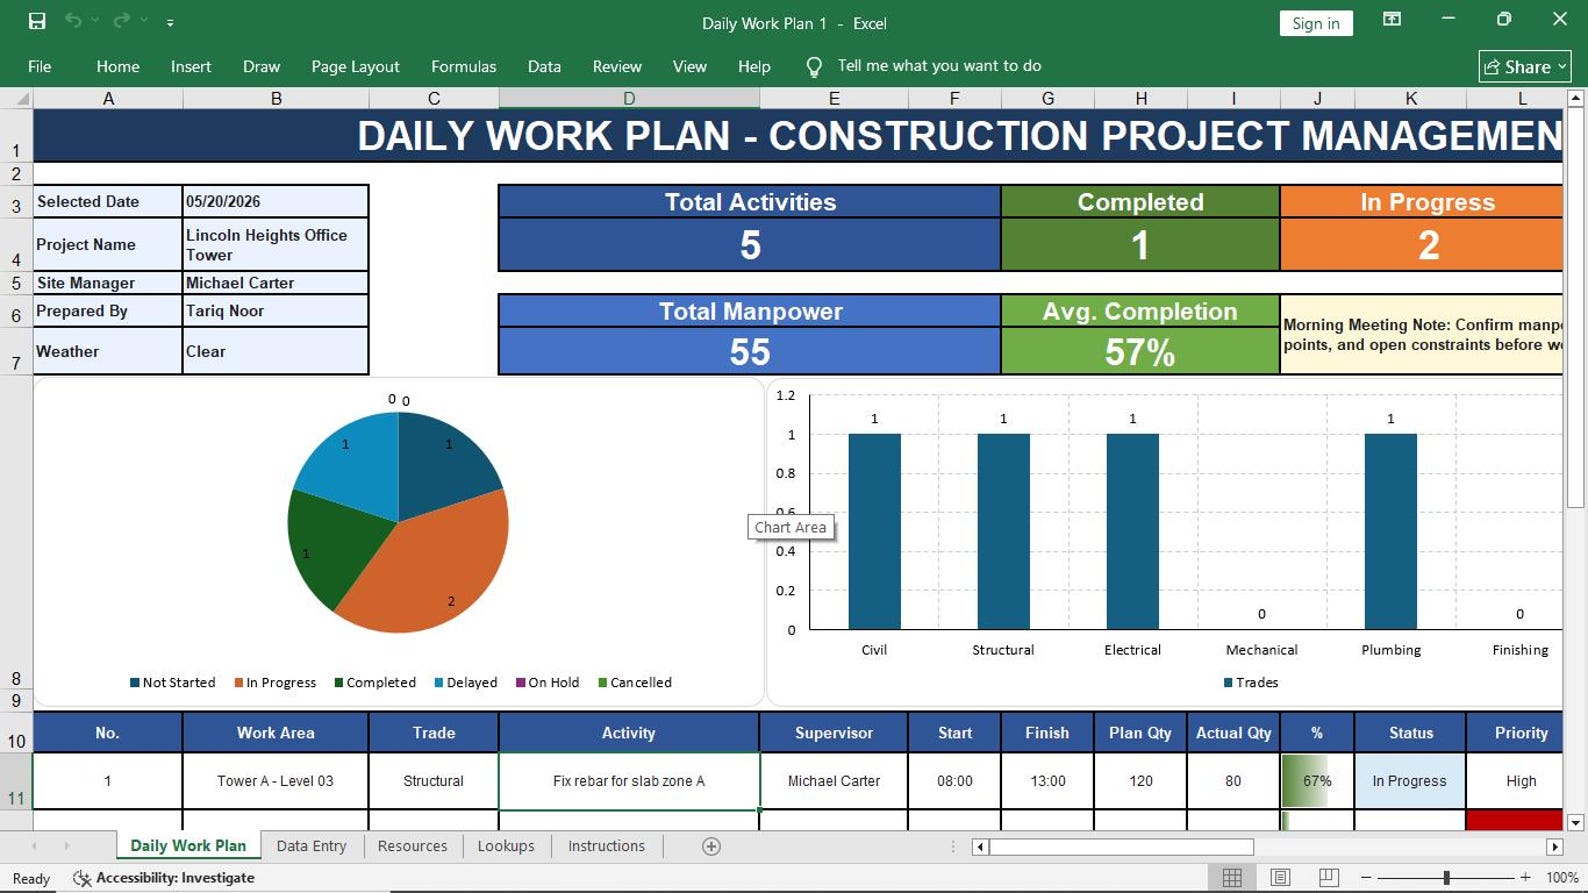Switch to Page Break Preview icon
The width and height of the screenshot is (1588, 893).
point(1328,878)
